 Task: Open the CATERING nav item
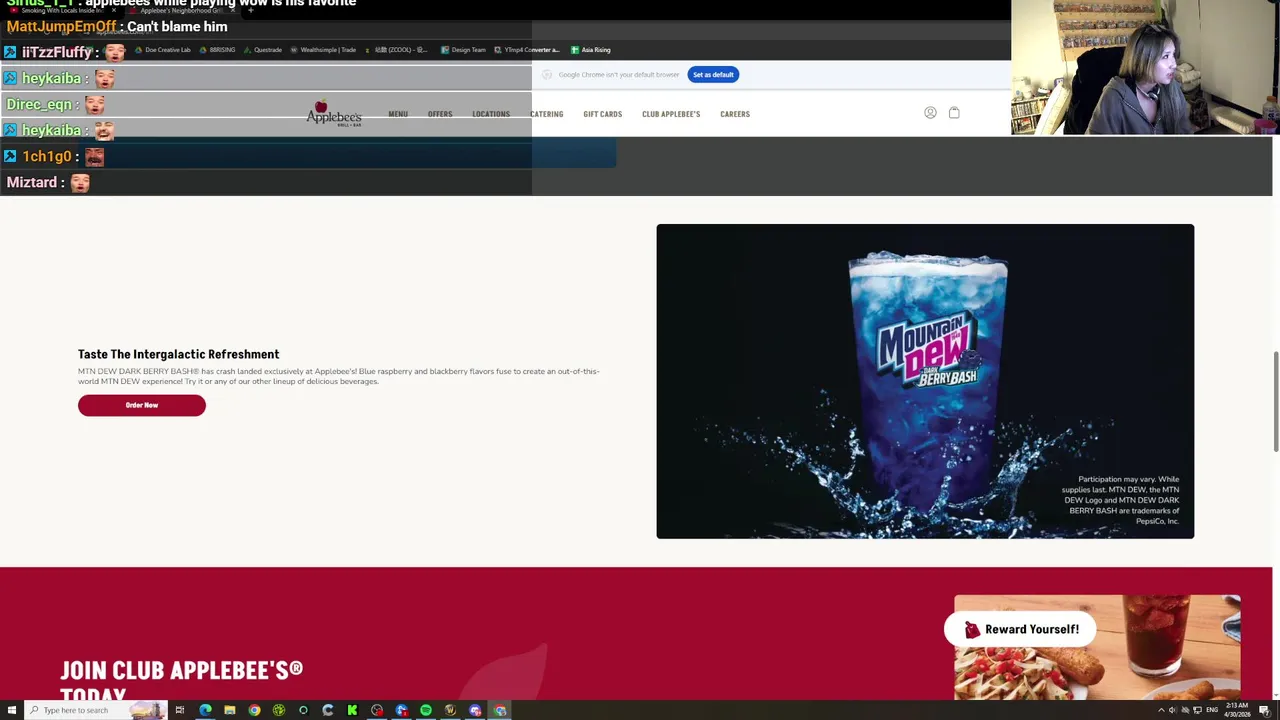coord(546,114)
